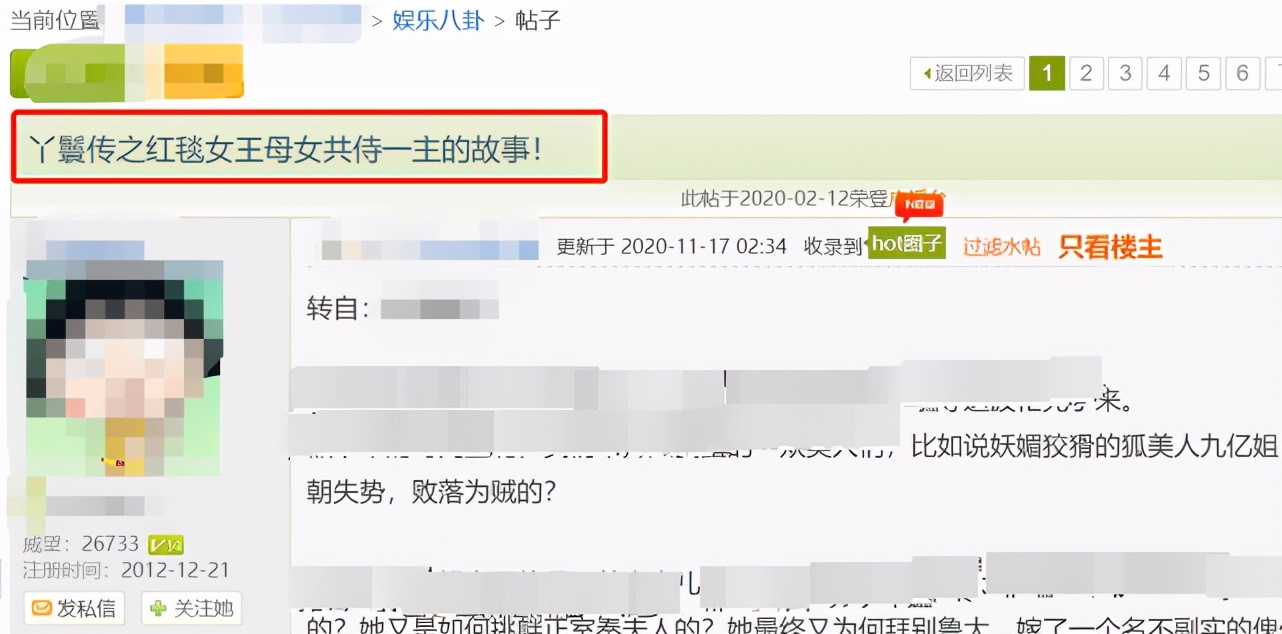Enable 只看楼主 view

(x=1111, y=246)
